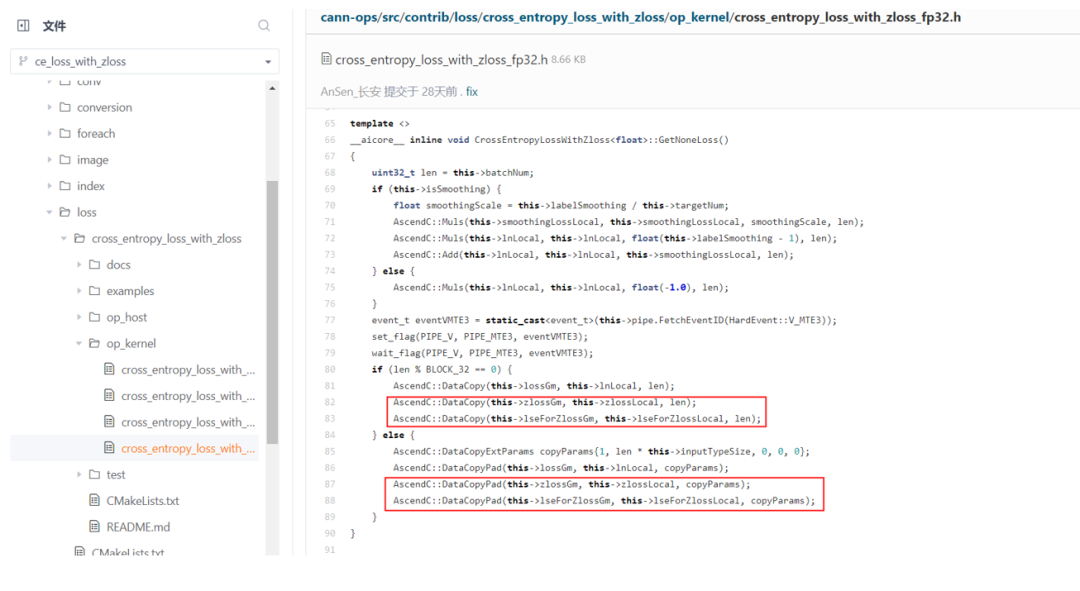Go to loss in the breadcrumb path
The image size is (1080, 591).
pyautogui.click(x=464, y=17)
